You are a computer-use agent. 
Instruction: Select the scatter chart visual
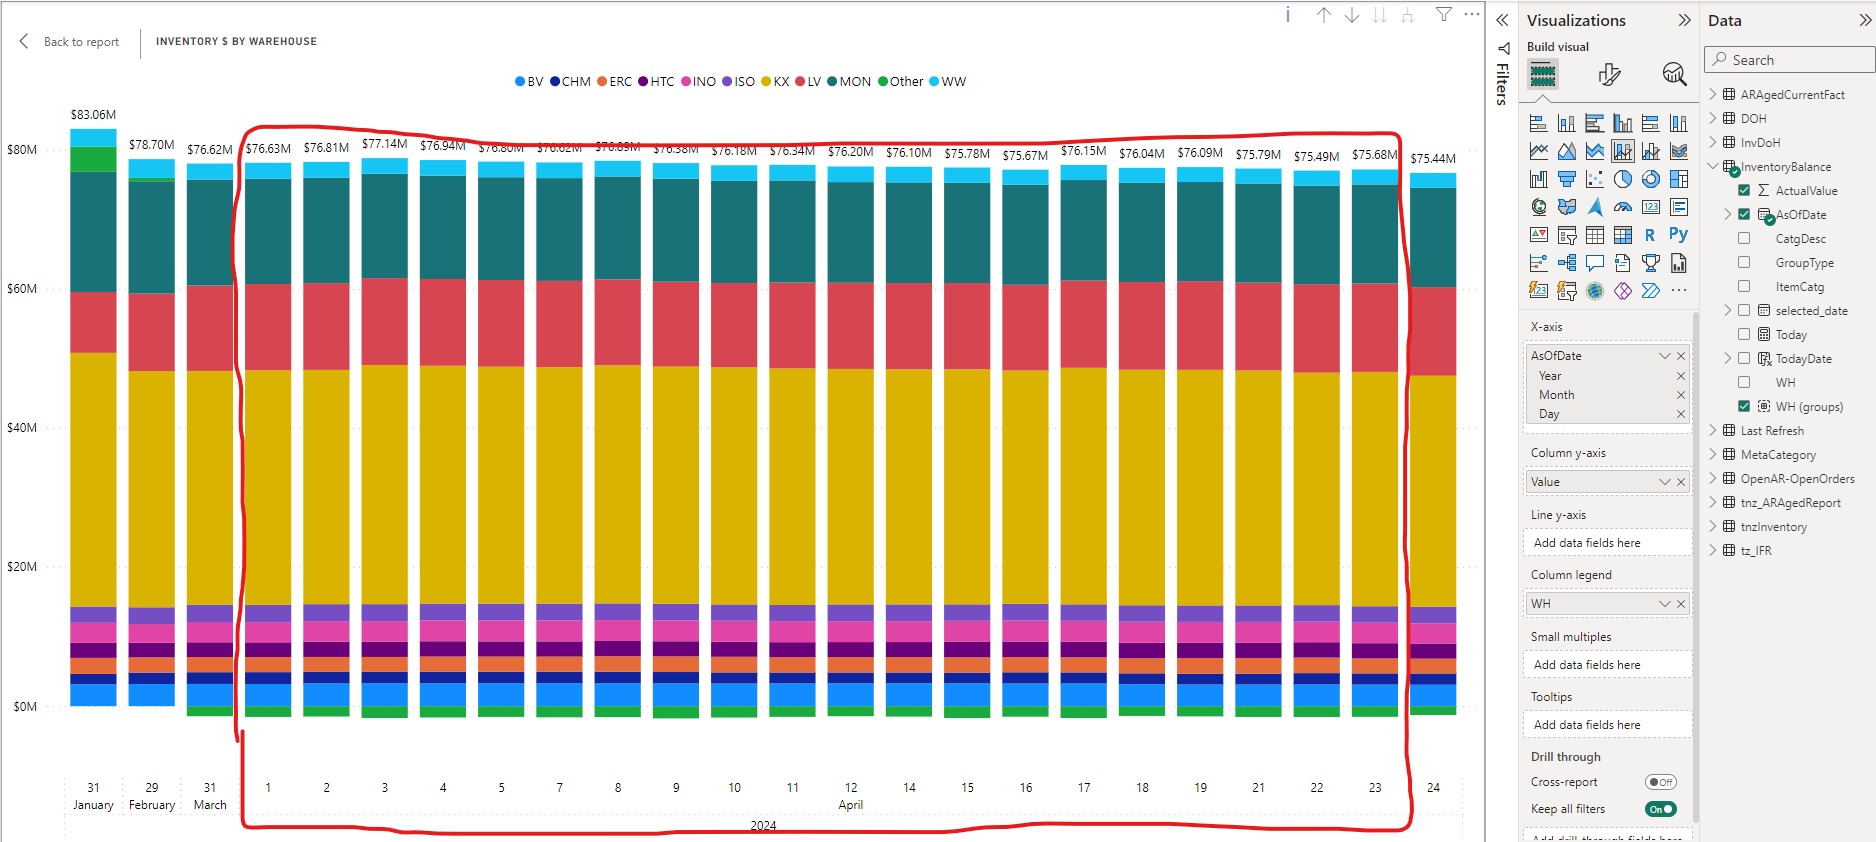[x=1595, y=179]
